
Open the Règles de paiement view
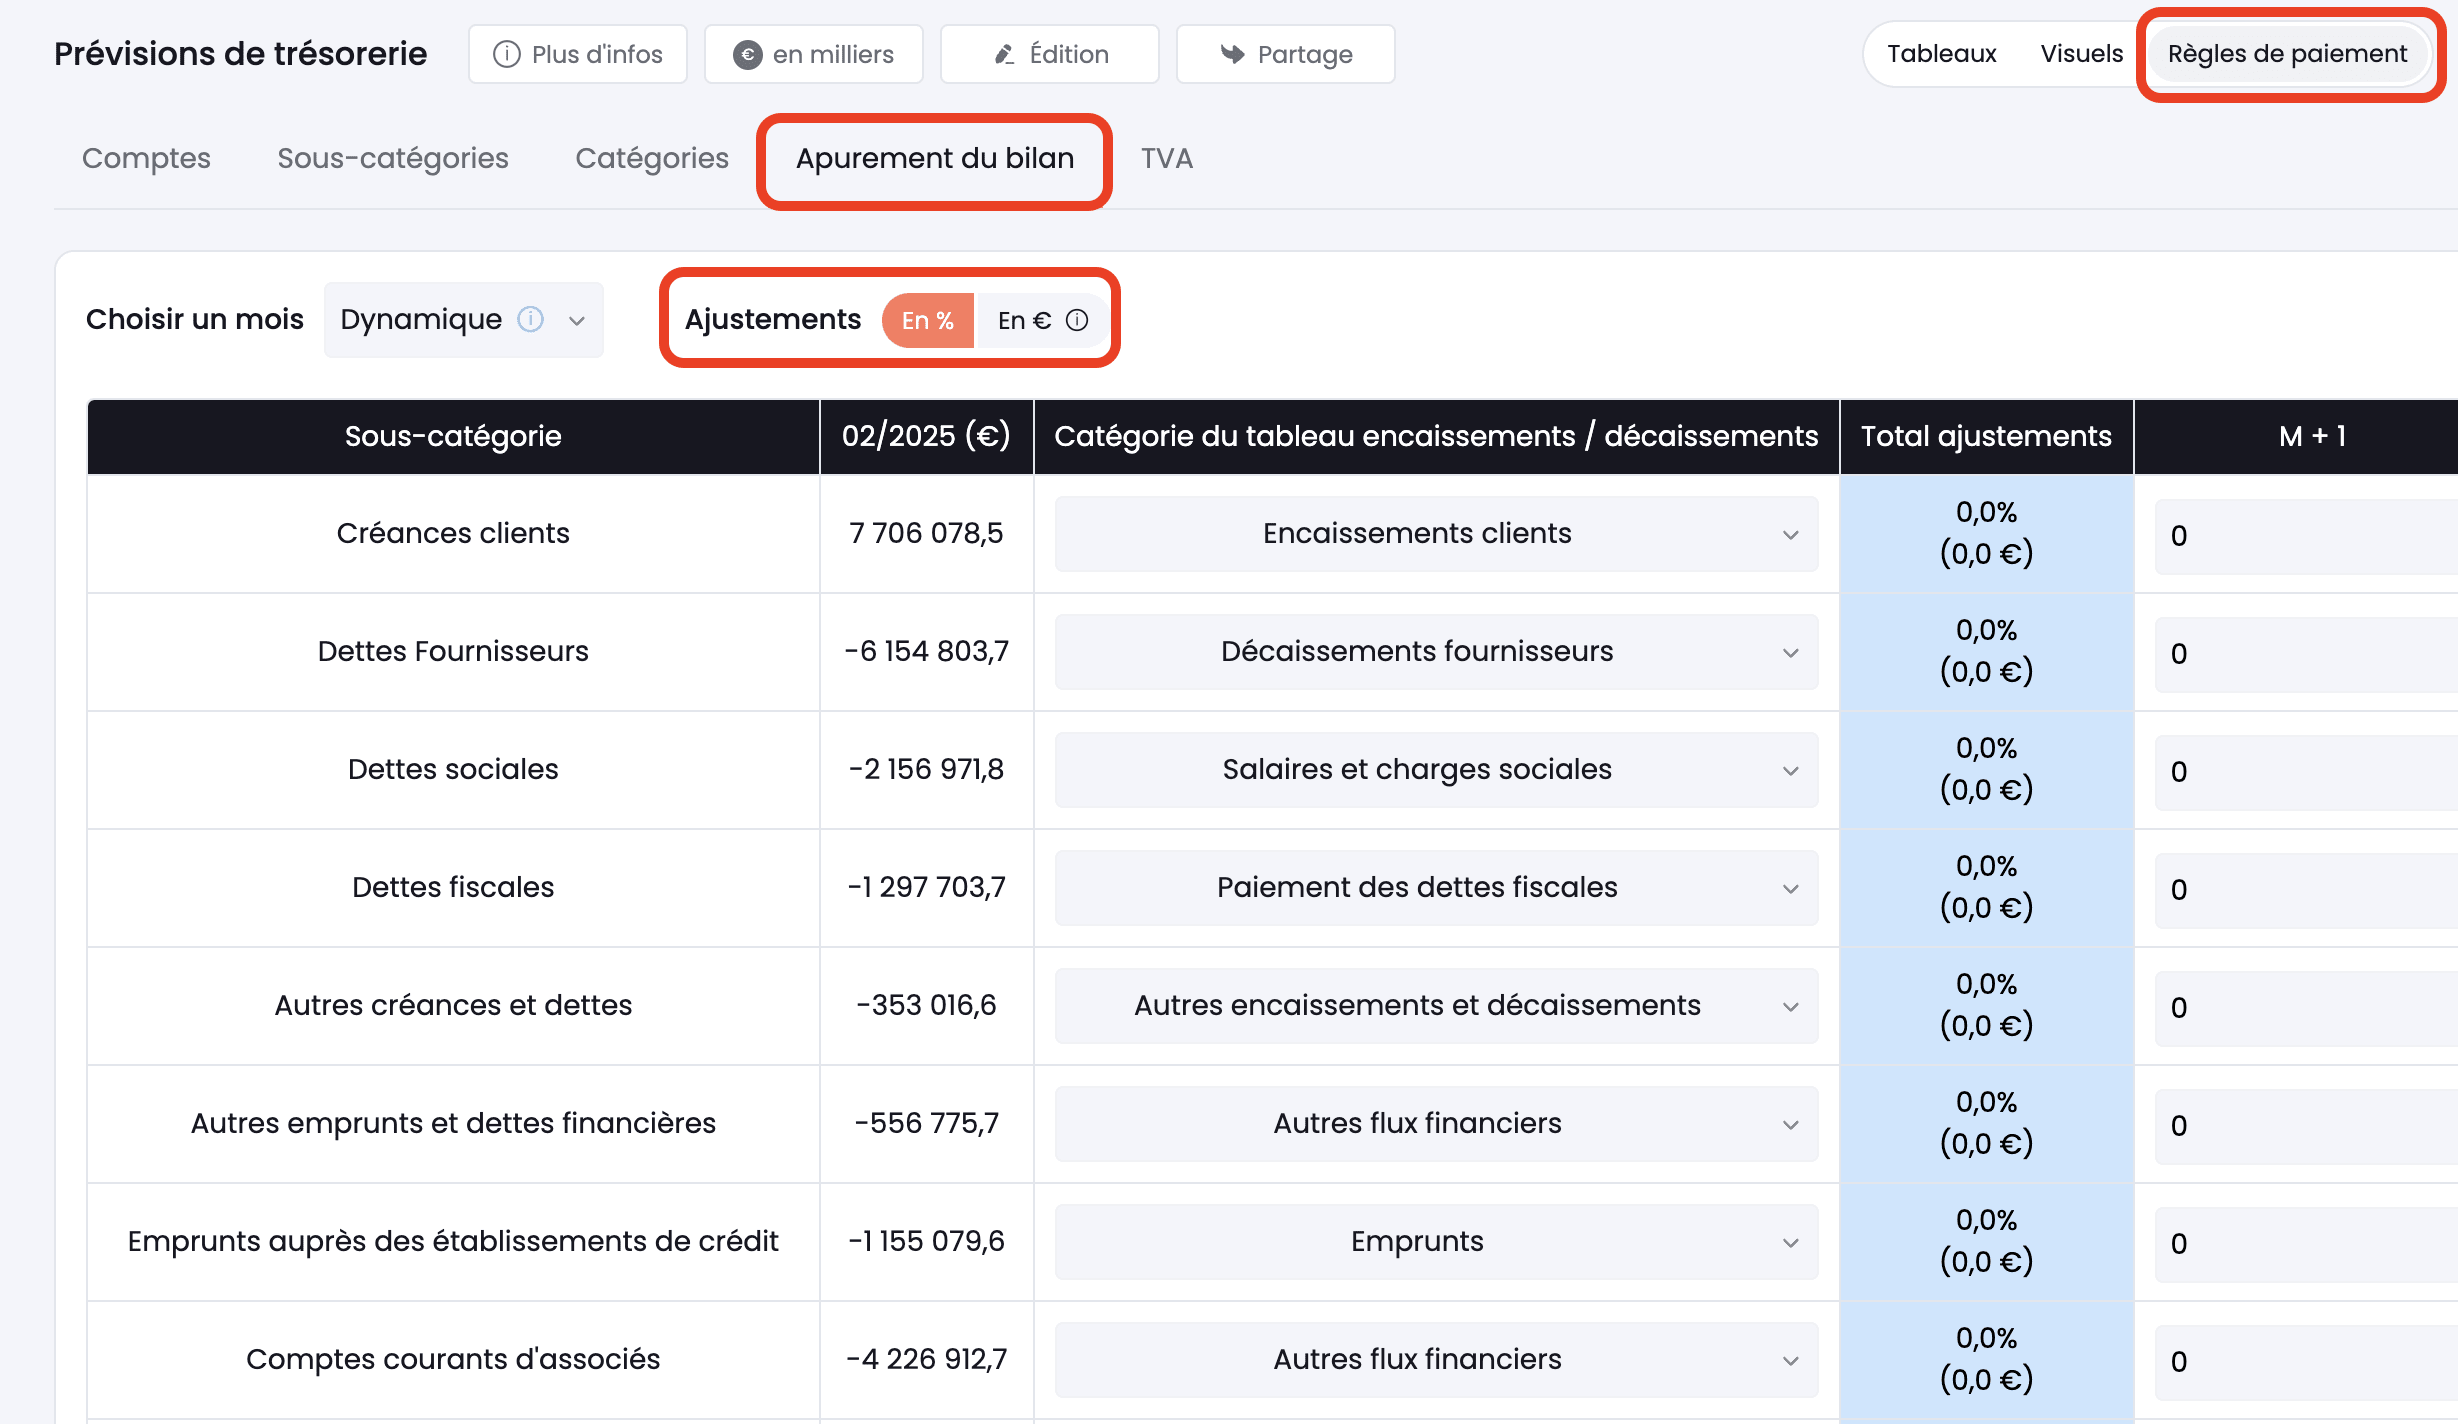click(2288, 53)
